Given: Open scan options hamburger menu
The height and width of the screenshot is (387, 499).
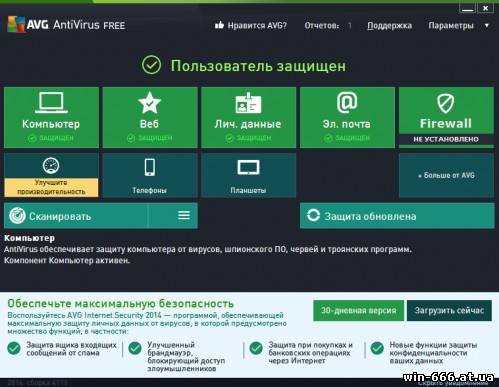Looking at the screenshot, I should pos(184,216).
